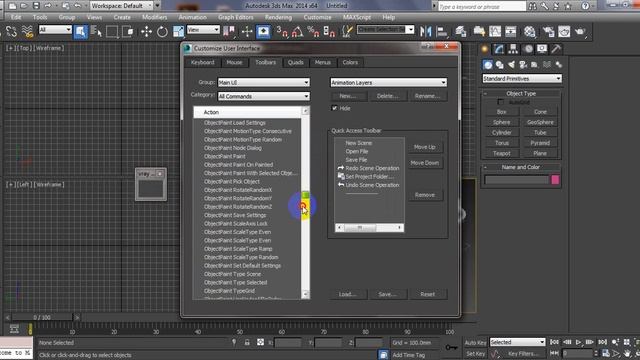Open Workspace Default dropdown
640x360 pixels.
[124, 6]
